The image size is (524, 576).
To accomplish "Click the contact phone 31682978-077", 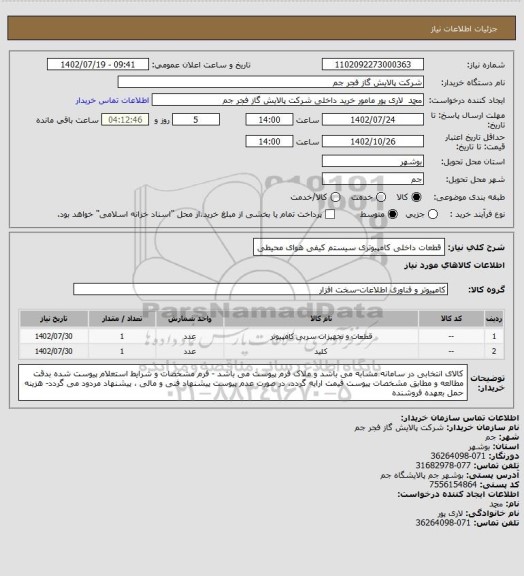I will [x=443, y=465].
